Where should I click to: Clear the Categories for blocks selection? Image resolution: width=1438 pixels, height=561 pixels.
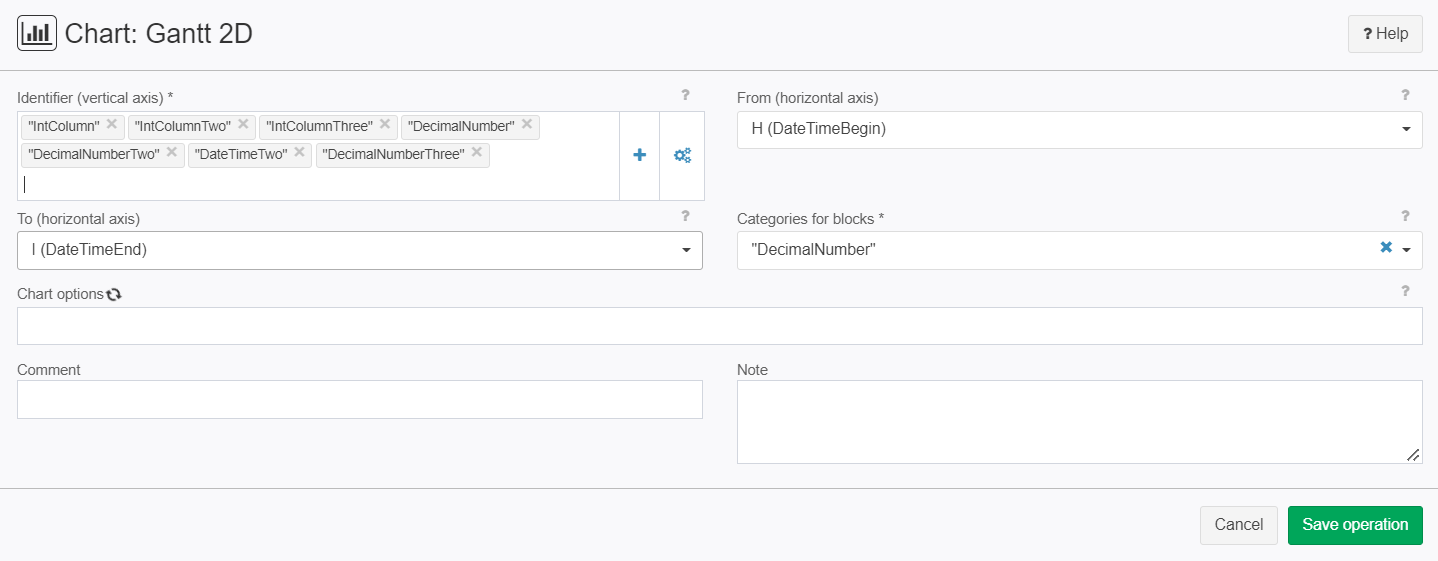pos(1386,248)
